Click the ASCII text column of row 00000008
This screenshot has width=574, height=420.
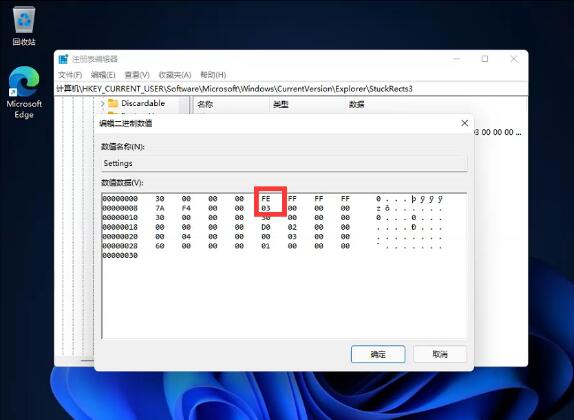[x=409, y=208]
